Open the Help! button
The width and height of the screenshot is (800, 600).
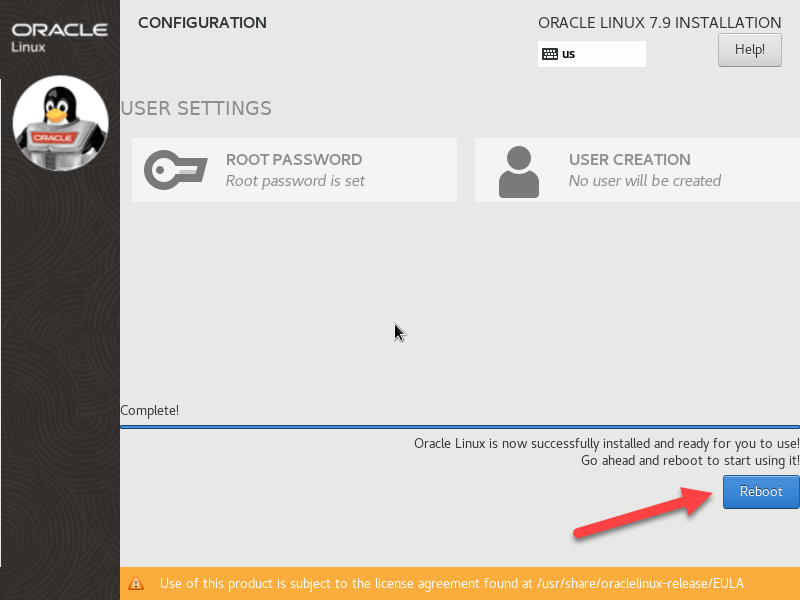749,49
